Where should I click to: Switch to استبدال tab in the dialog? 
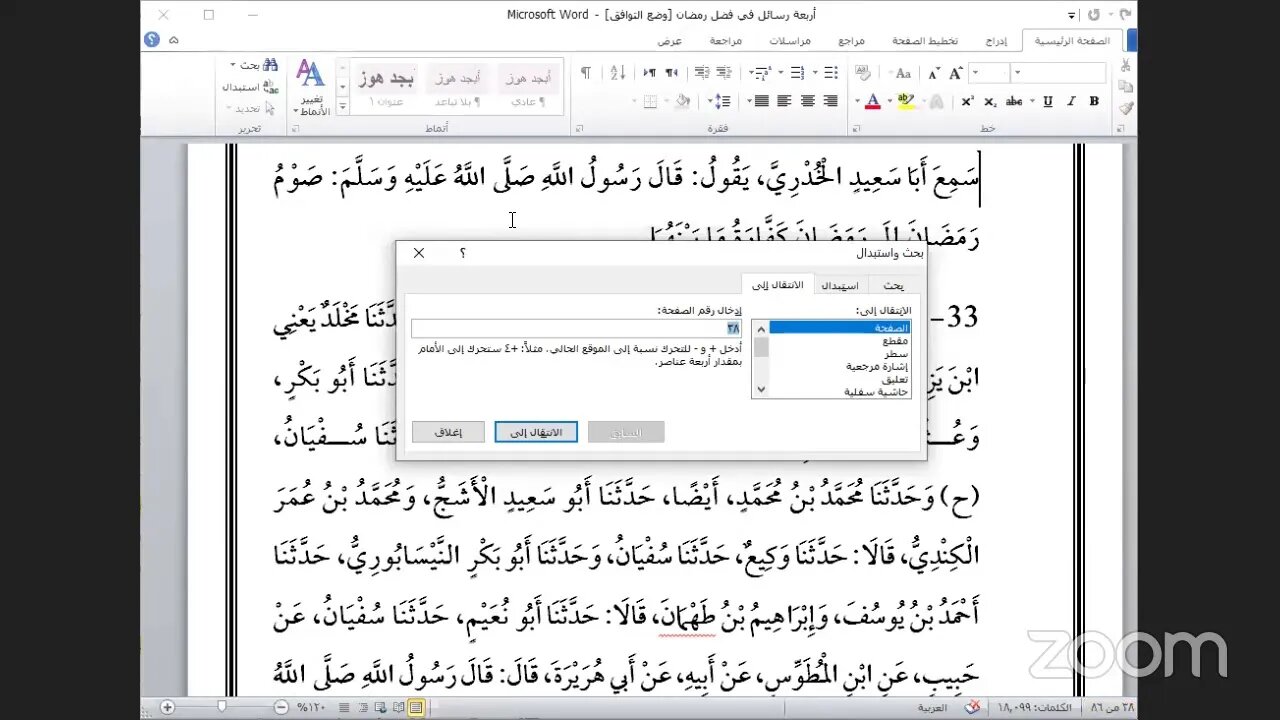[x=840, y=286]
